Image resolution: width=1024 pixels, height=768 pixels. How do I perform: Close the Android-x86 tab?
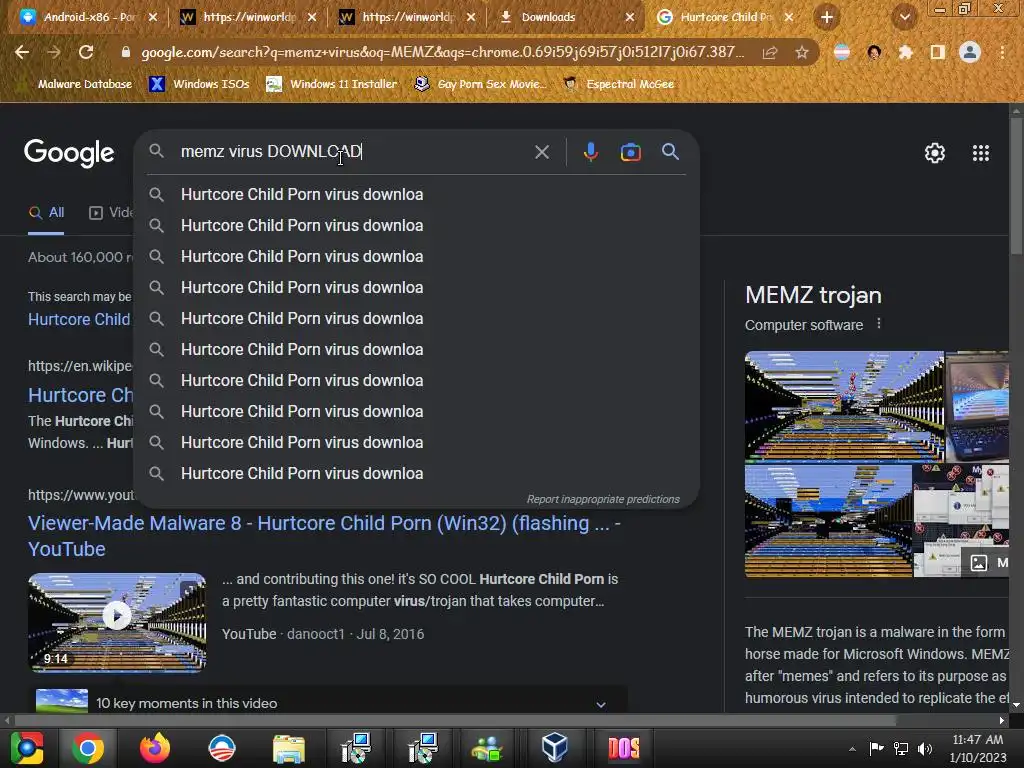[153, 17]
